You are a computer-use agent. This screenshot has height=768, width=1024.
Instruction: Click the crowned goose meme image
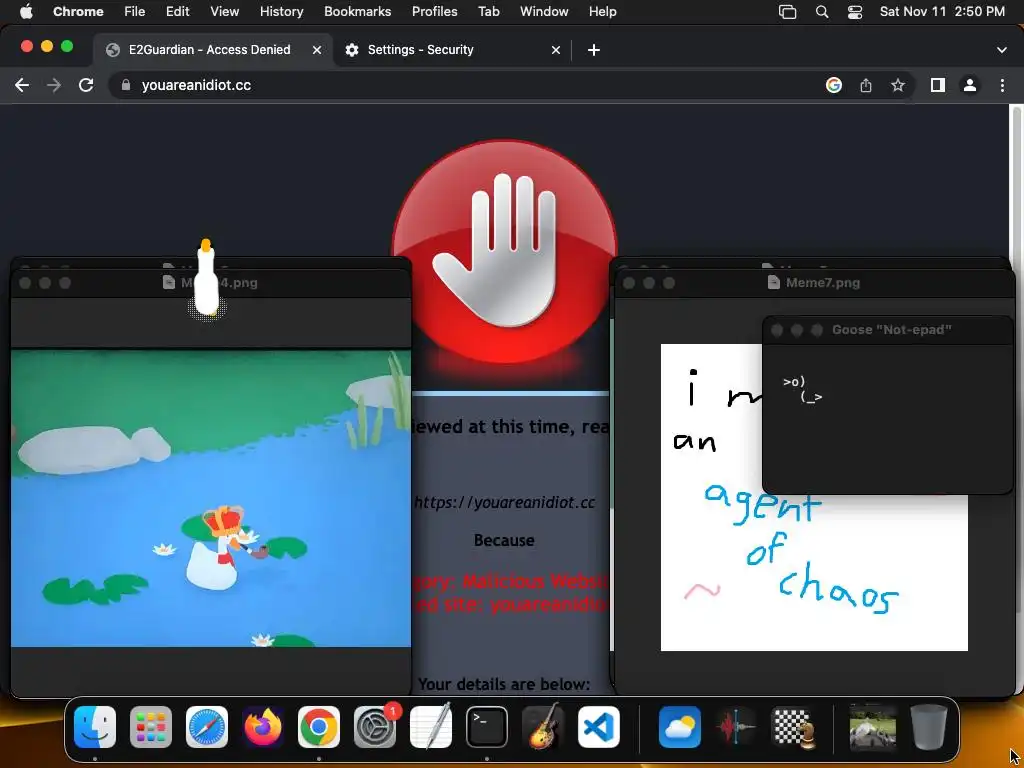pyautogui.click(x=210, y=498)
